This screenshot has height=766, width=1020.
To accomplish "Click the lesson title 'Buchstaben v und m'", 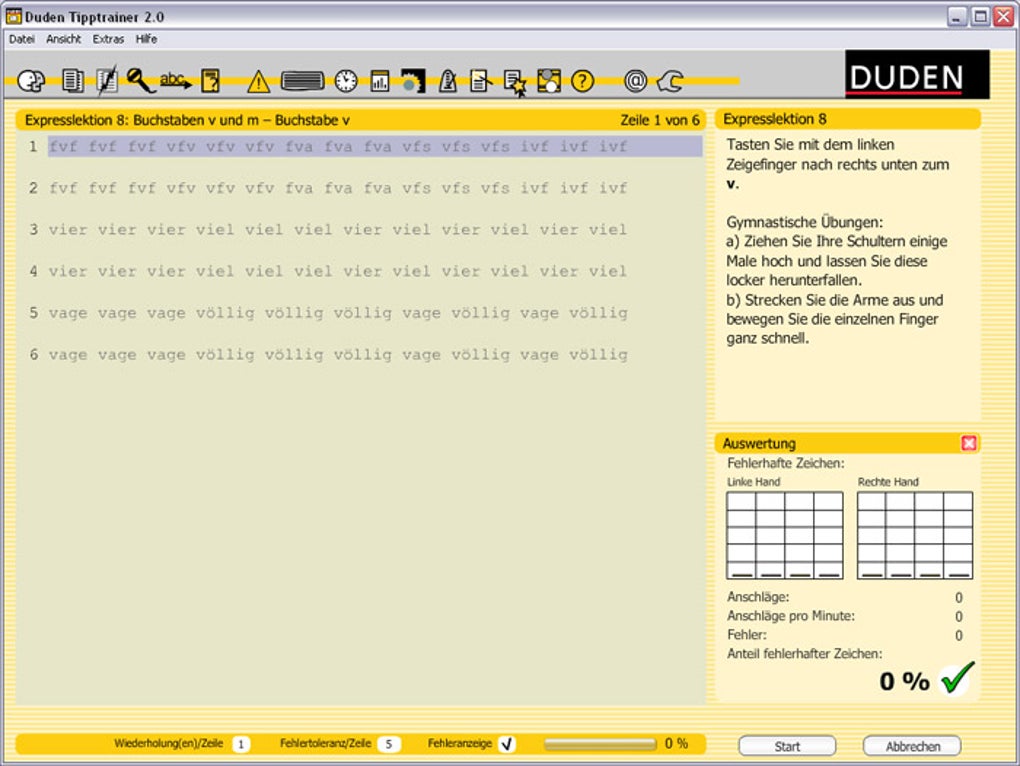I will 196,120.
